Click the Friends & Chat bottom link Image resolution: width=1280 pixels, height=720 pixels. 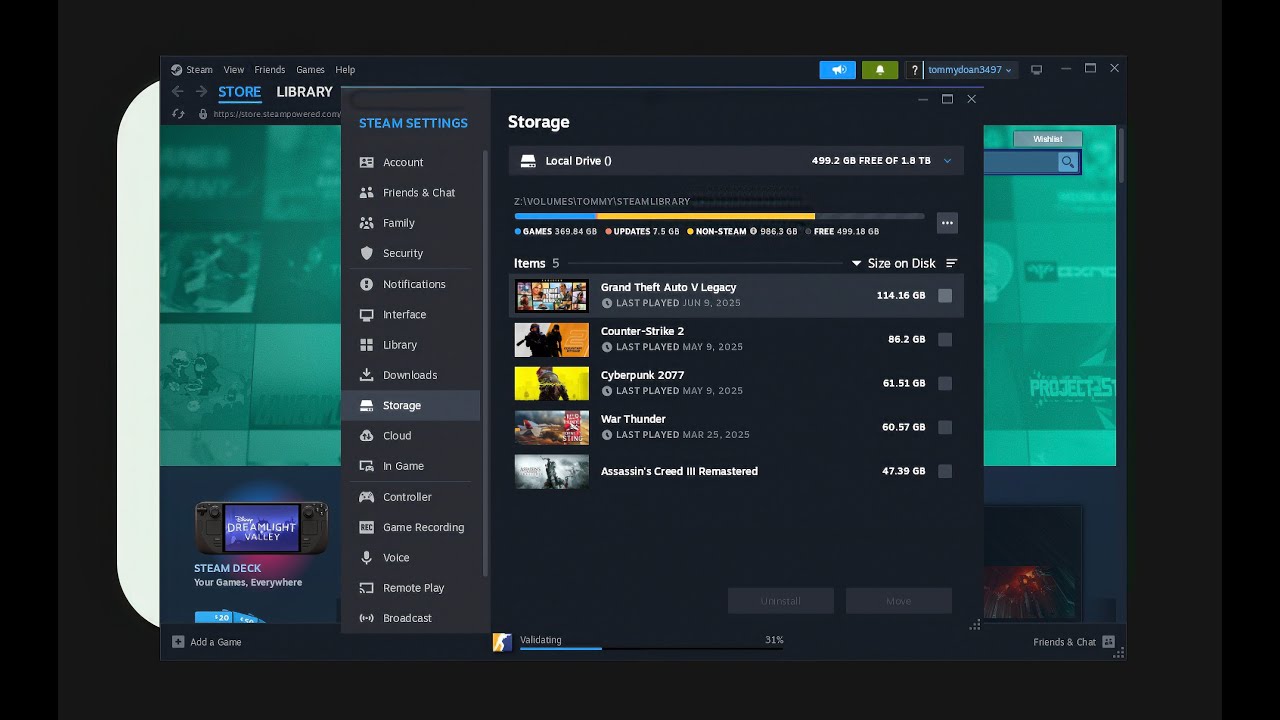click(x=1065, y=642)
